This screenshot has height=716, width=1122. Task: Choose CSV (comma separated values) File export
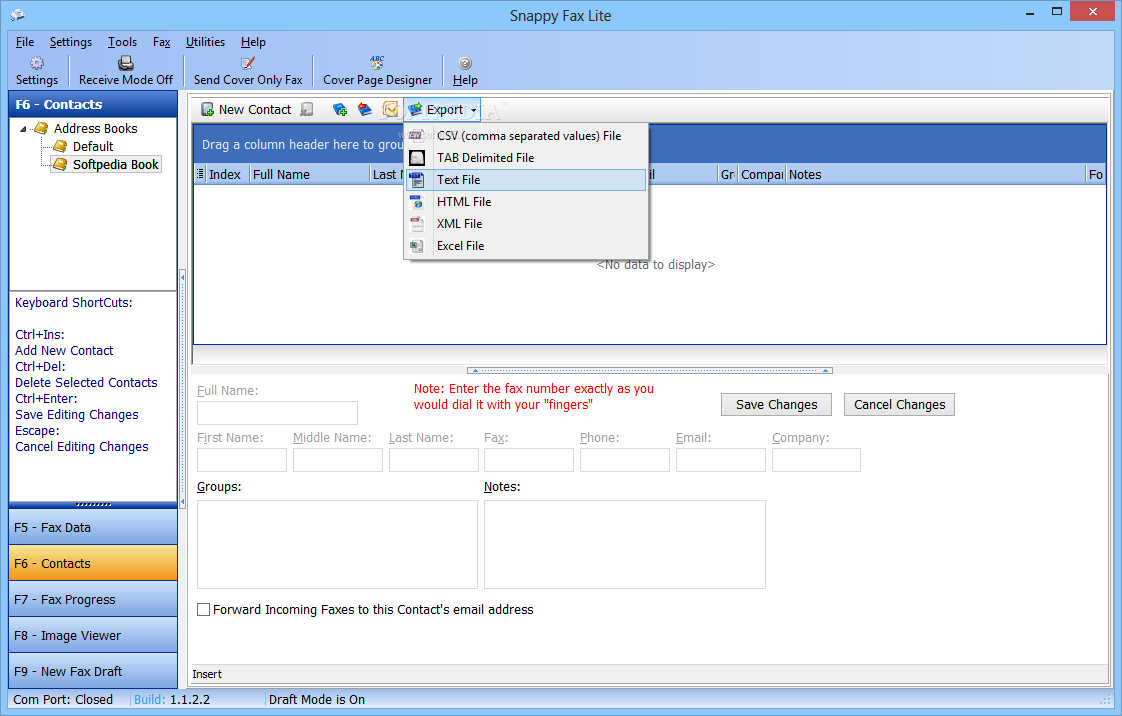[x=527, y=136]
